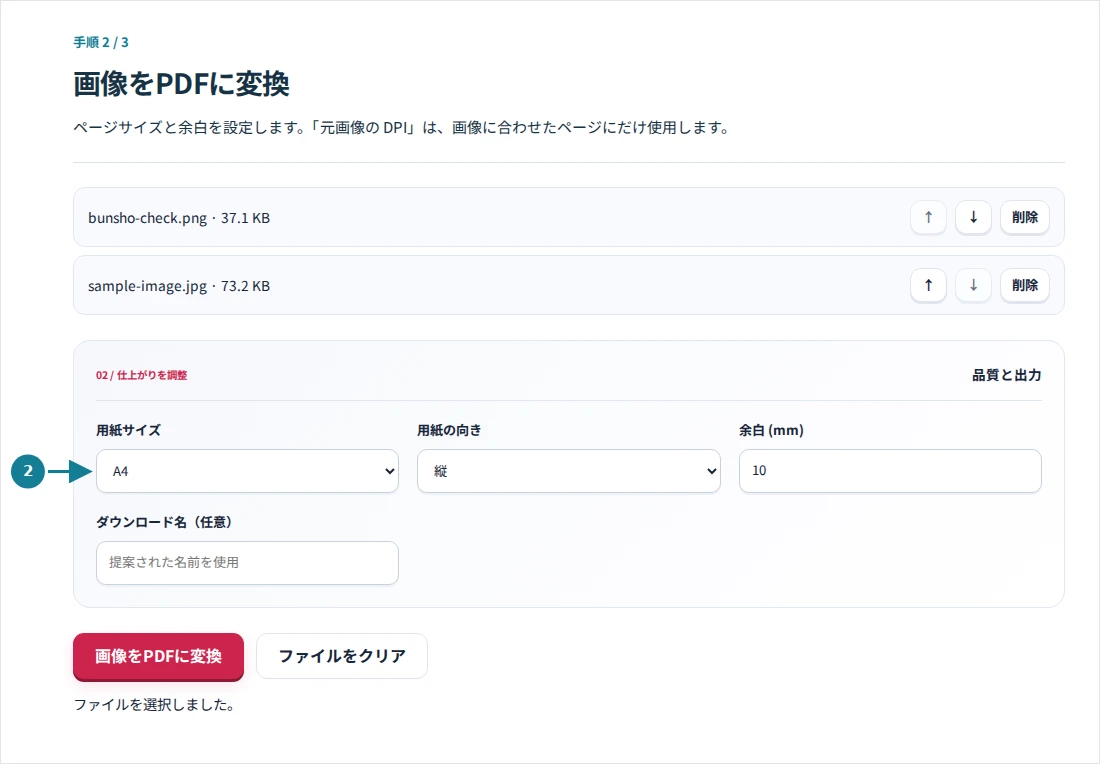Click the 02 / 仕上がりを調整 heading
Image resolution: width=1100 pixels, height=764 pixels.
coord(142,375)
